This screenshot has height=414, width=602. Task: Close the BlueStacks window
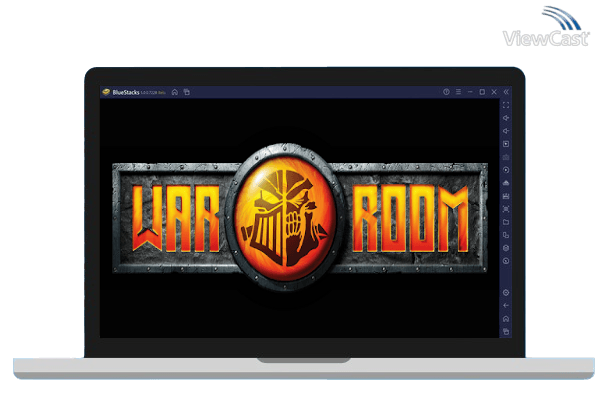click(x=494, y=92)
